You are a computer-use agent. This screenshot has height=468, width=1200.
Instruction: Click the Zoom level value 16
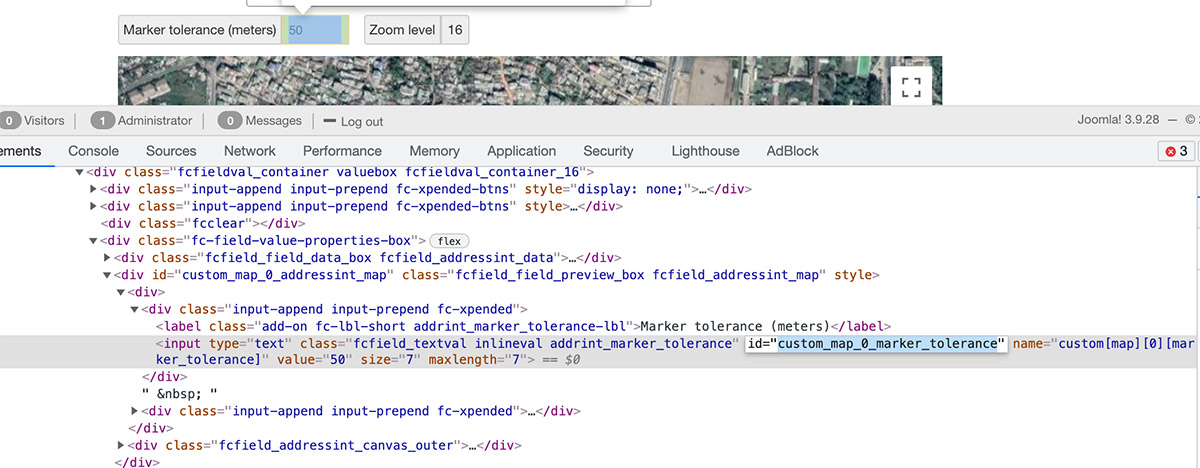pos(455,30)
